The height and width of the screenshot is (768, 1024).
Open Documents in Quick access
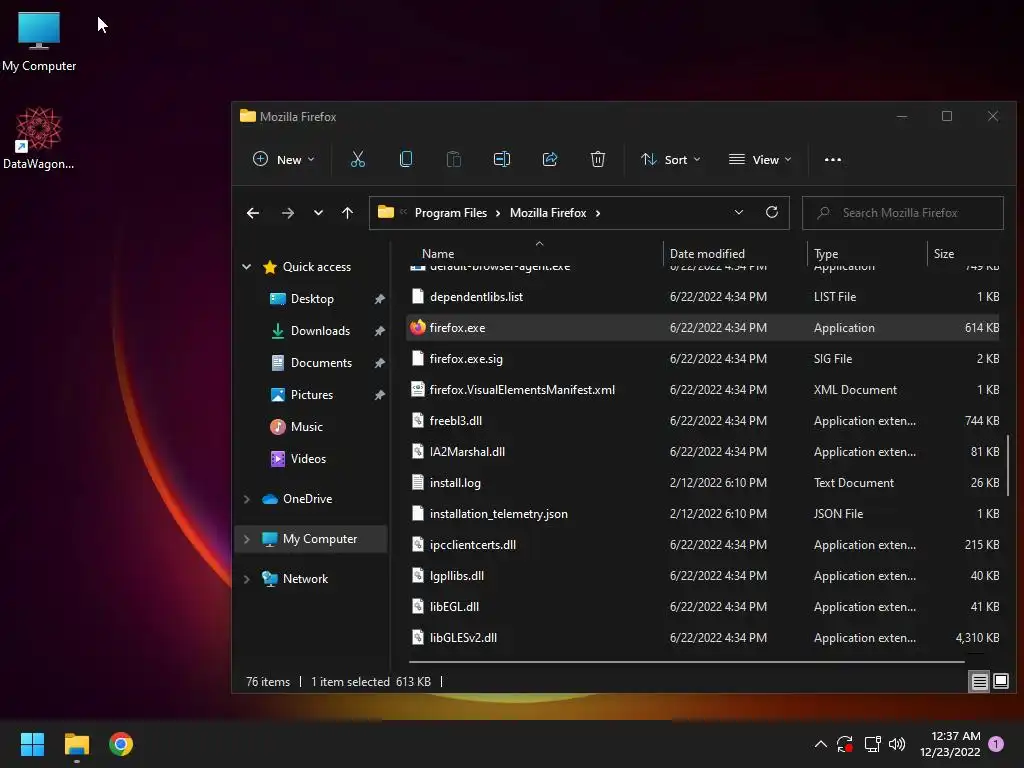[x=321, y=362]
